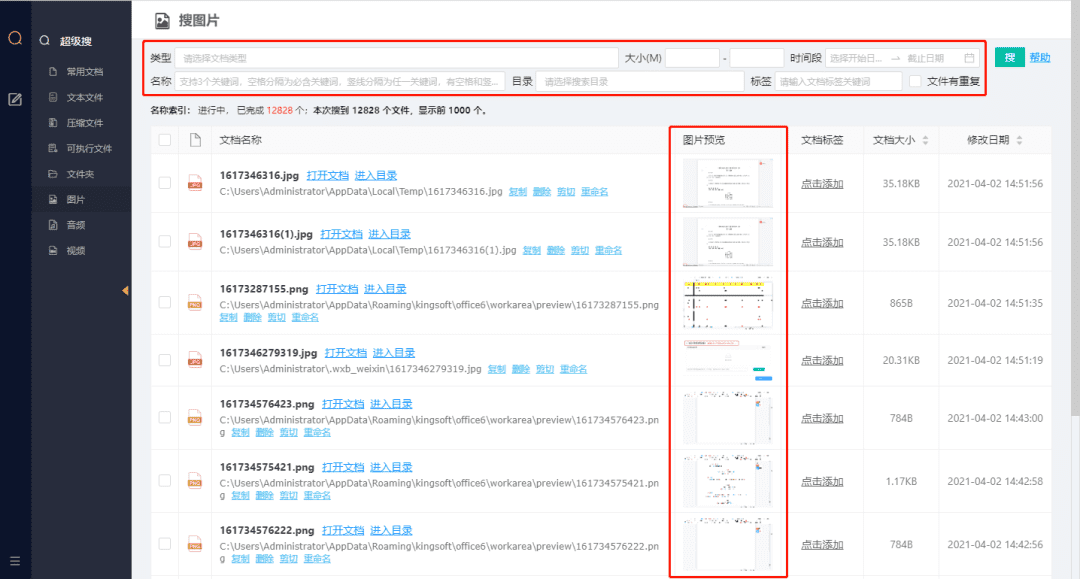1080x579 pixels.
Task: Check the row for 1617346316.jpg
Action: (x=165, y=183)
